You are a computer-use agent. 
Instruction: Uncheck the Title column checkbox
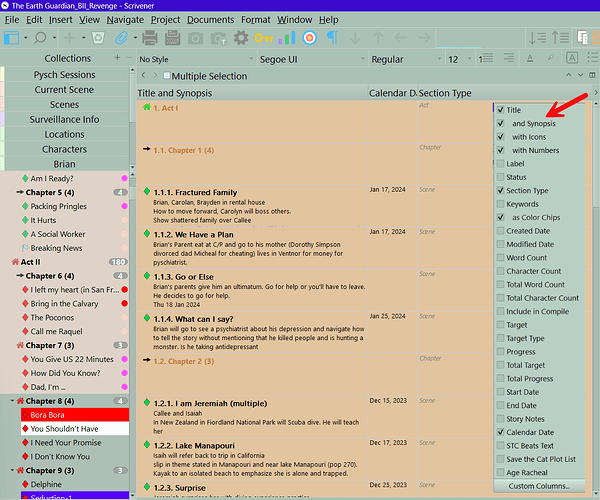click(x=500, y=110)
